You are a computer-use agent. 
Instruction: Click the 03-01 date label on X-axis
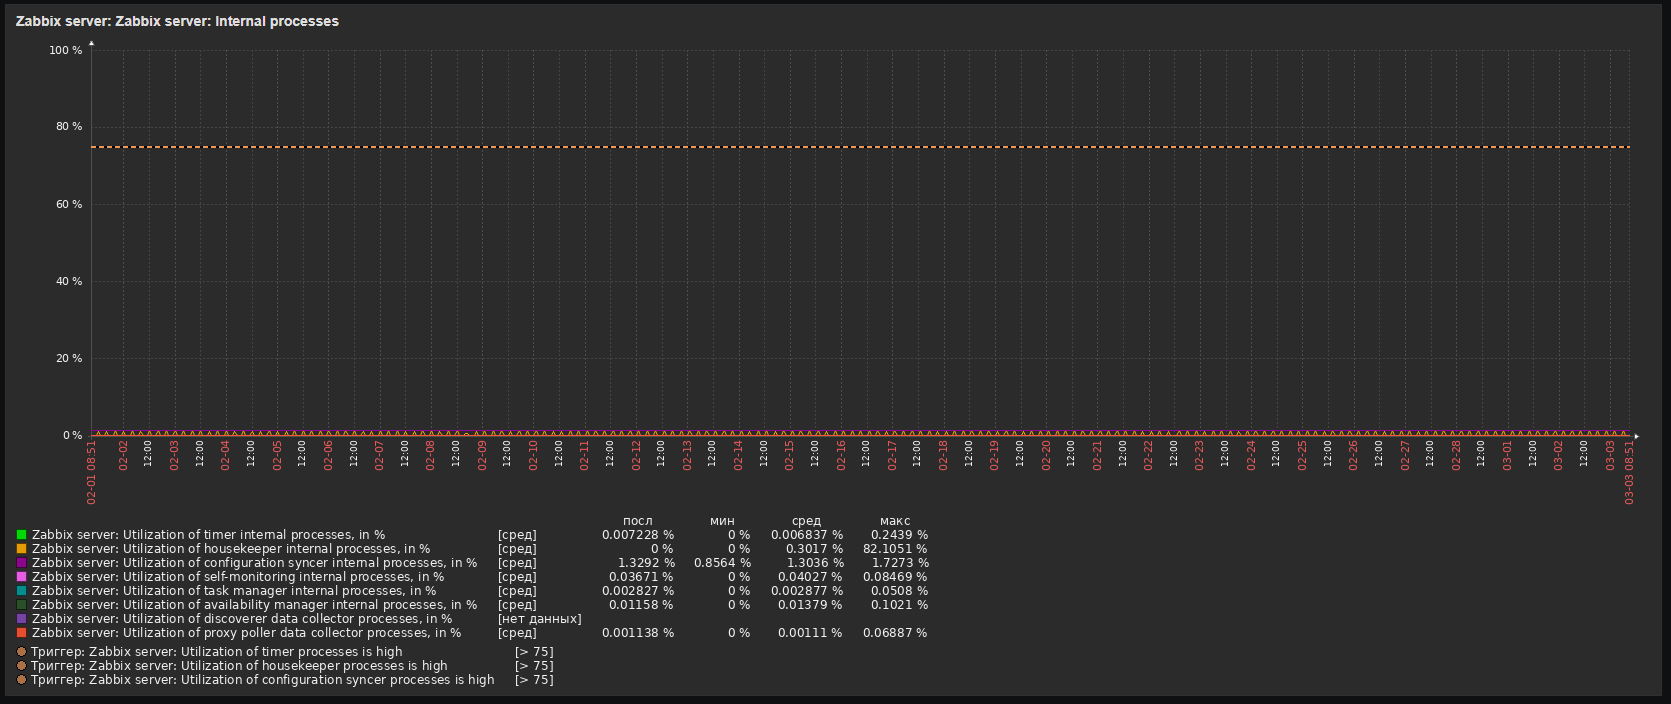click(x=1508, y=455)
